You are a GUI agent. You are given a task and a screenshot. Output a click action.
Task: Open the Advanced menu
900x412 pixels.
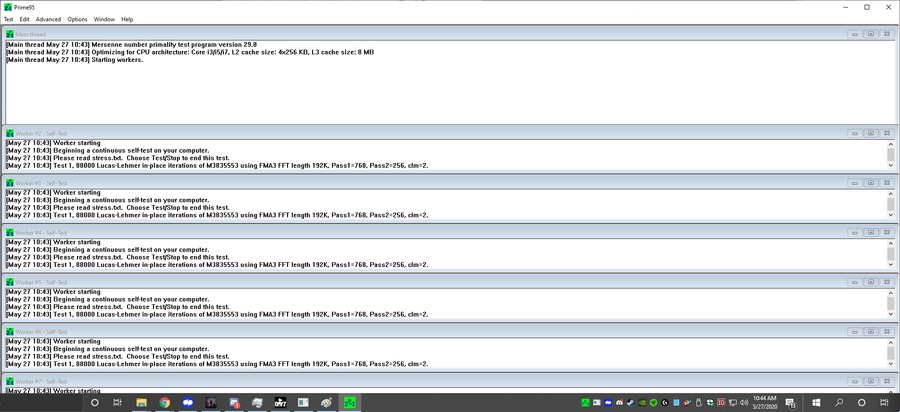[48, 19]
